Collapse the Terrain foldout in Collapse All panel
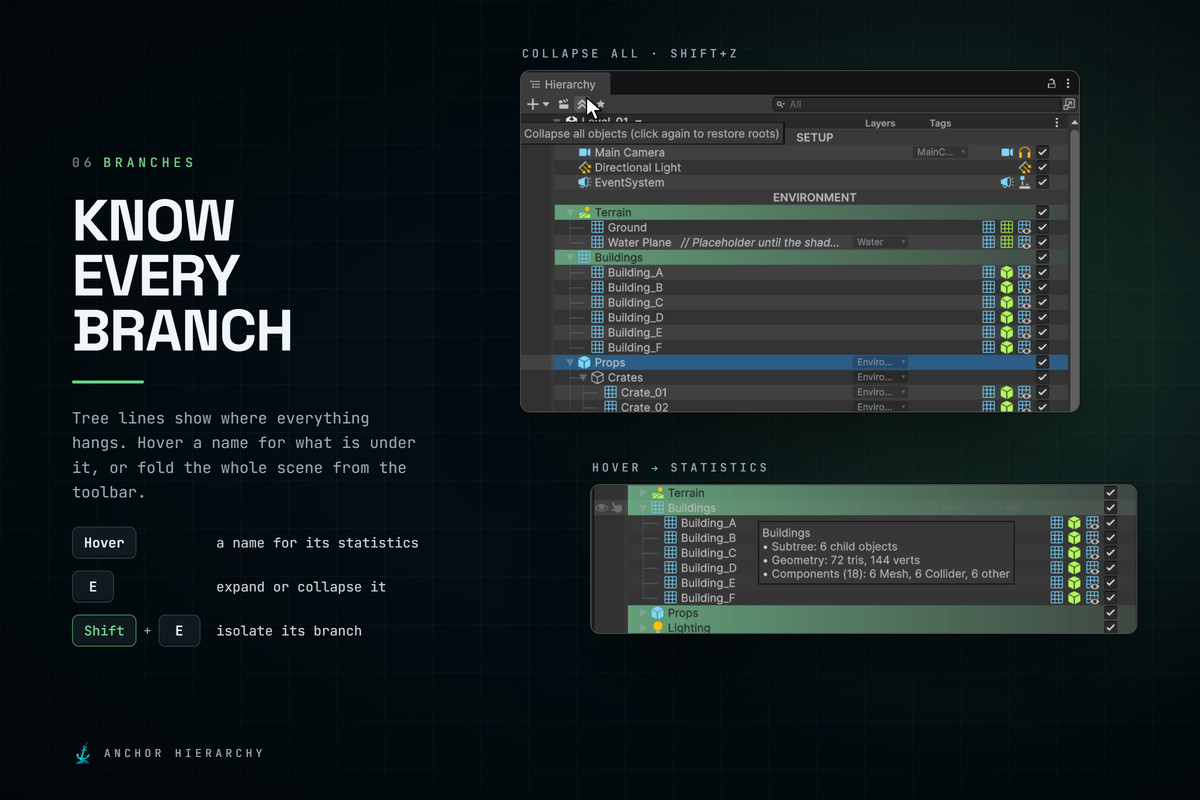This screenshot has height=800, width=1200. (570, 213)
